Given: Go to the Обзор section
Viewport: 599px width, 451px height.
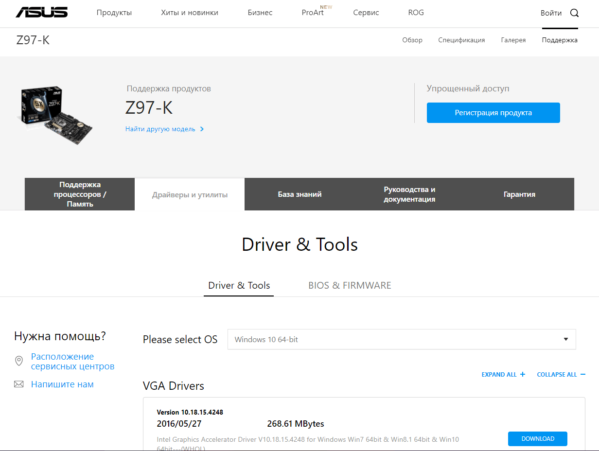Looking at the screenshot, I should 412,40.
